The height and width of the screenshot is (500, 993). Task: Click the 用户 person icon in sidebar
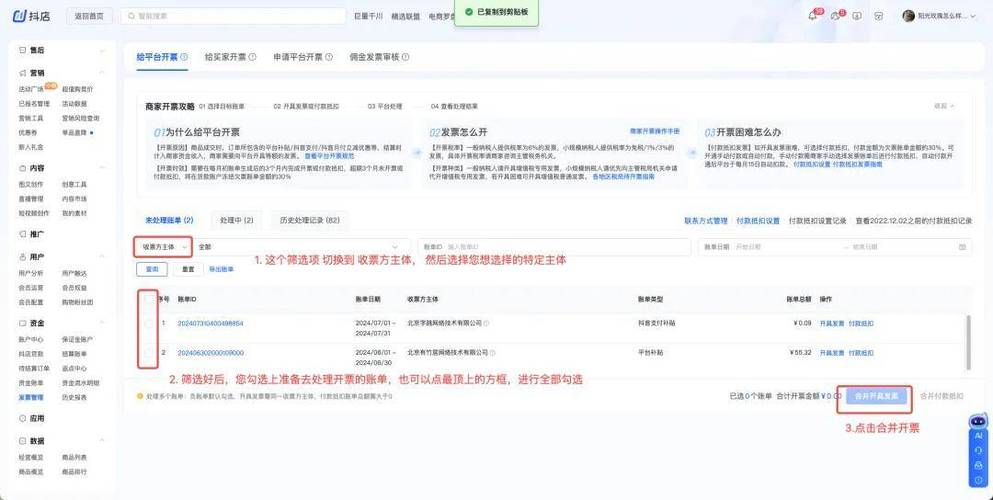click(23, 257)
